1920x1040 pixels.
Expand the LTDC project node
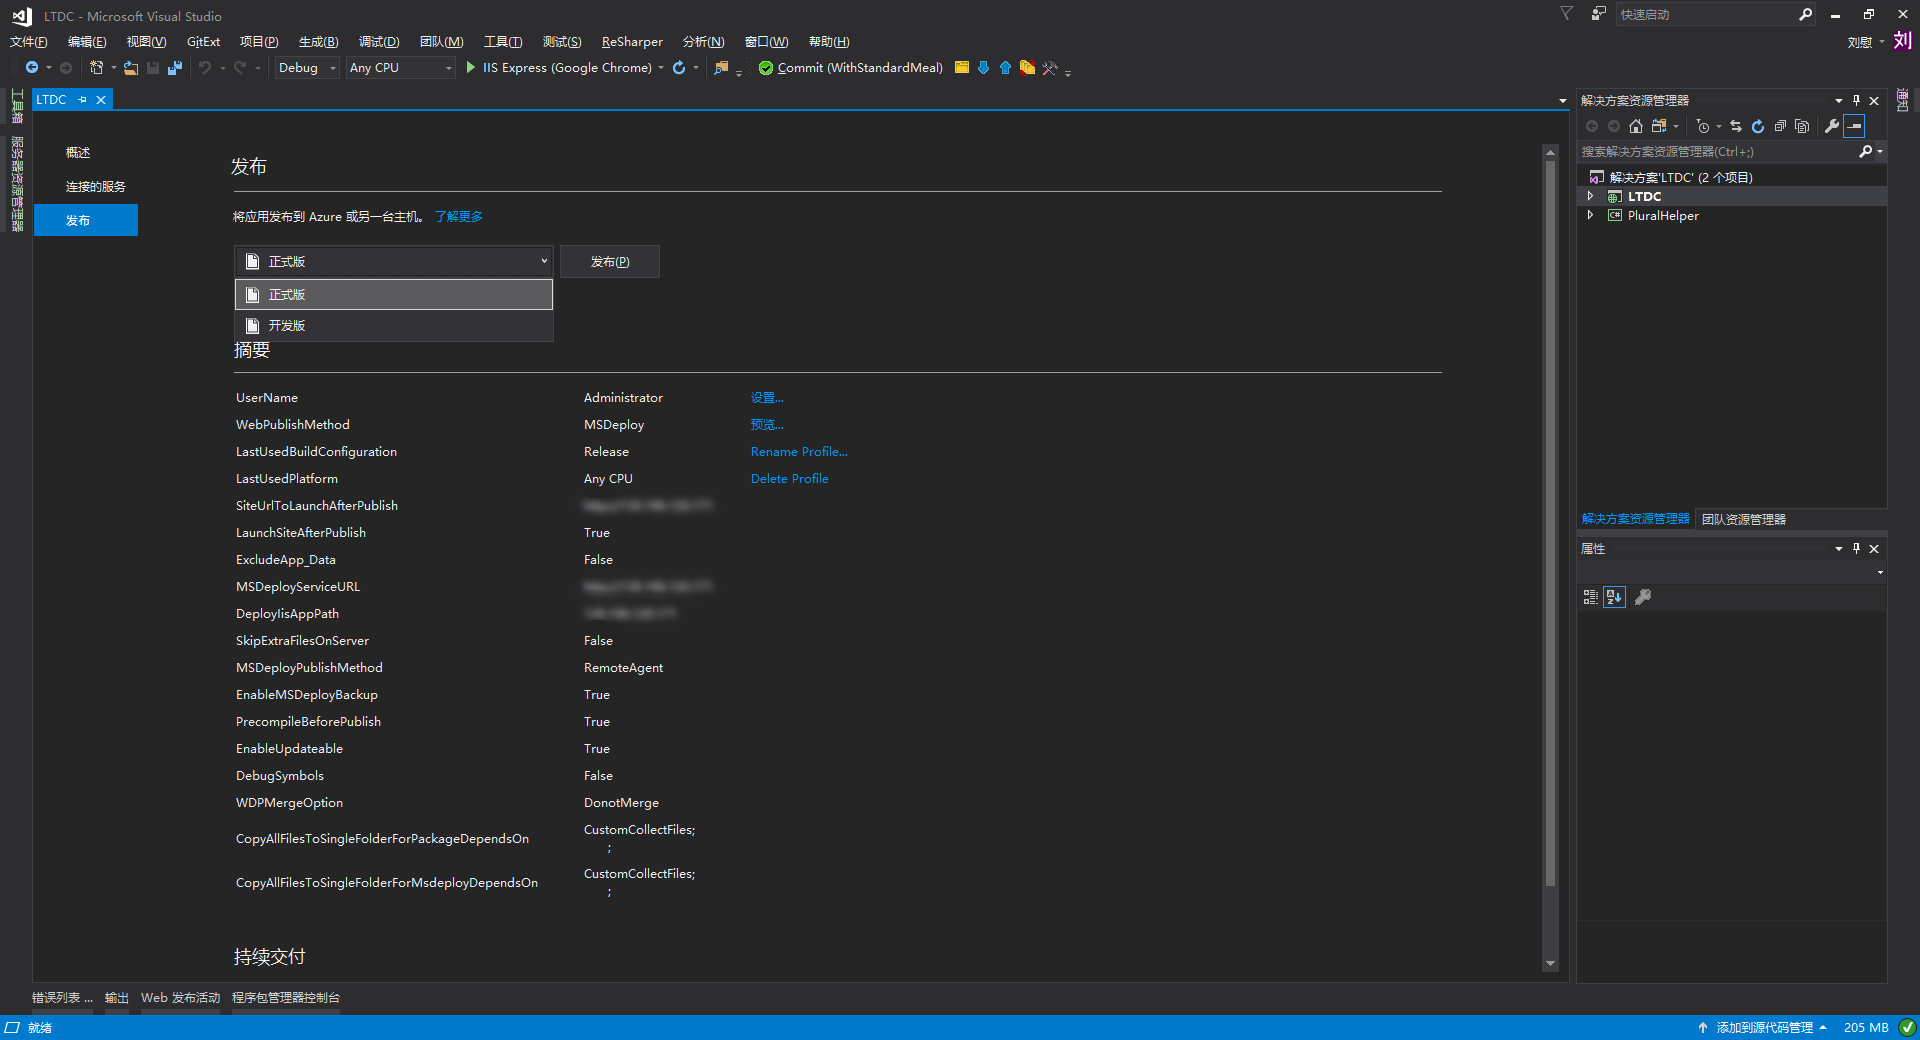[1590, 196]
